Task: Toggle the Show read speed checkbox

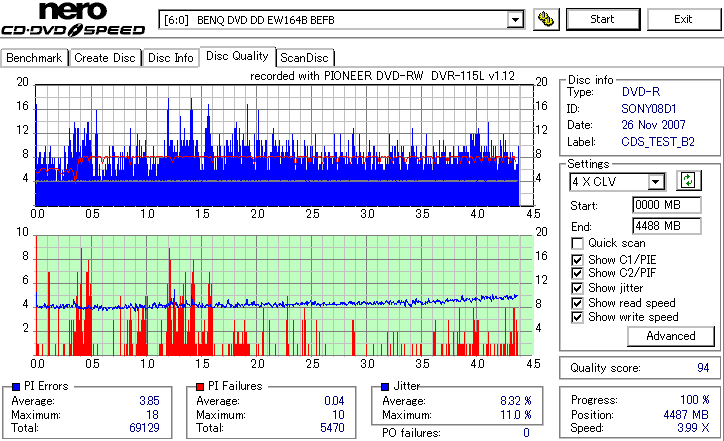Action: (x=577, y=303)
